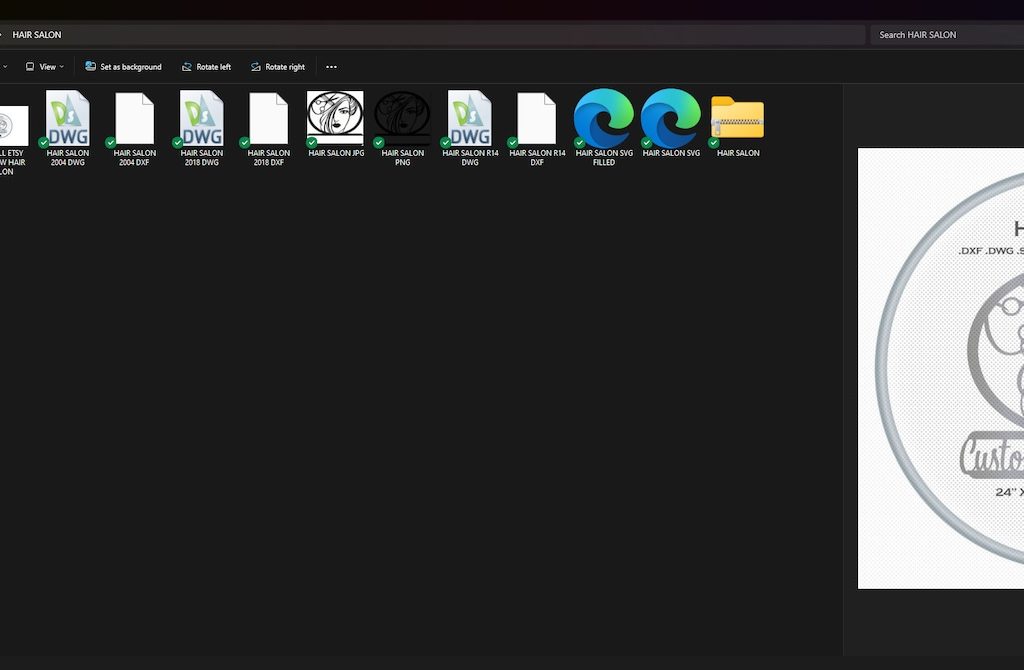Click Set as background
Viewport: 1024px width, 670px height.
tap(124, 67)
